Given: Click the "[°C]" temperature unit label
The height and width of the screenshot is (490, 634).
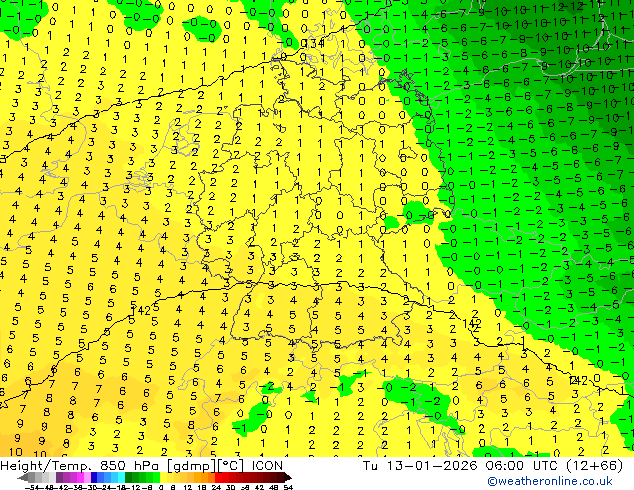Looking at the screenshot, I should coord(231,466).
